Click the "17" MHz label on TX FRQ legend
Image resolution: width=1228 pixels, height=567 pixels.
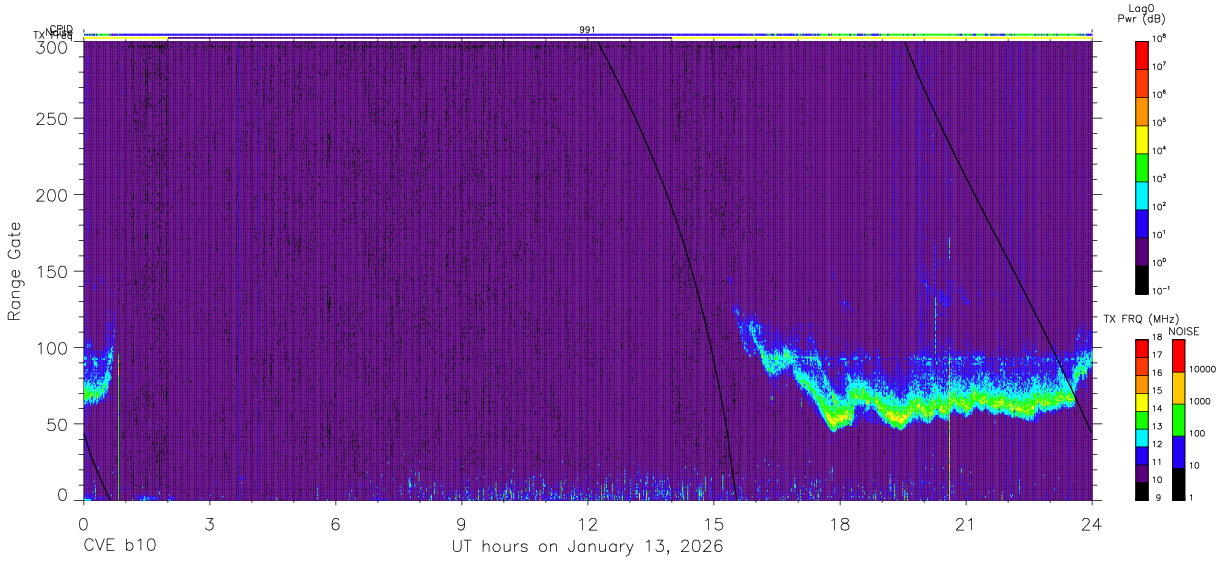(1158, 355)
